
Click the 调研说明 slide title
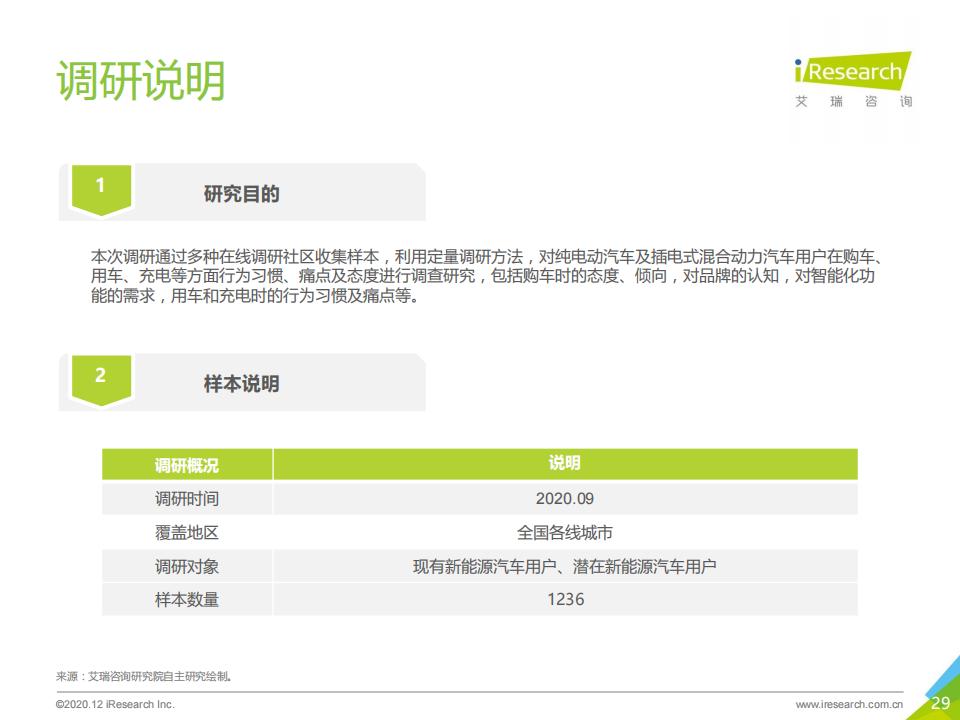click(141, 81)
